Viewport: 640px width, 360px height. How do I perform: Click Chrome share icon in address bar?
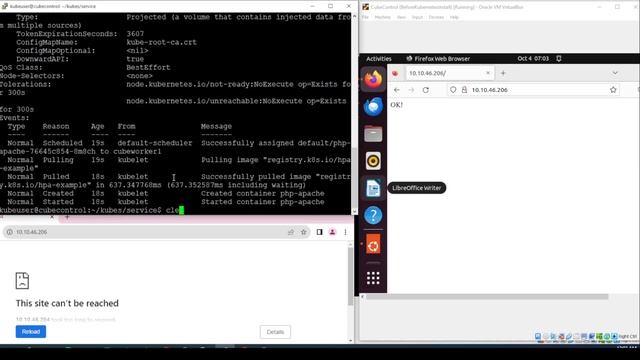291,232
